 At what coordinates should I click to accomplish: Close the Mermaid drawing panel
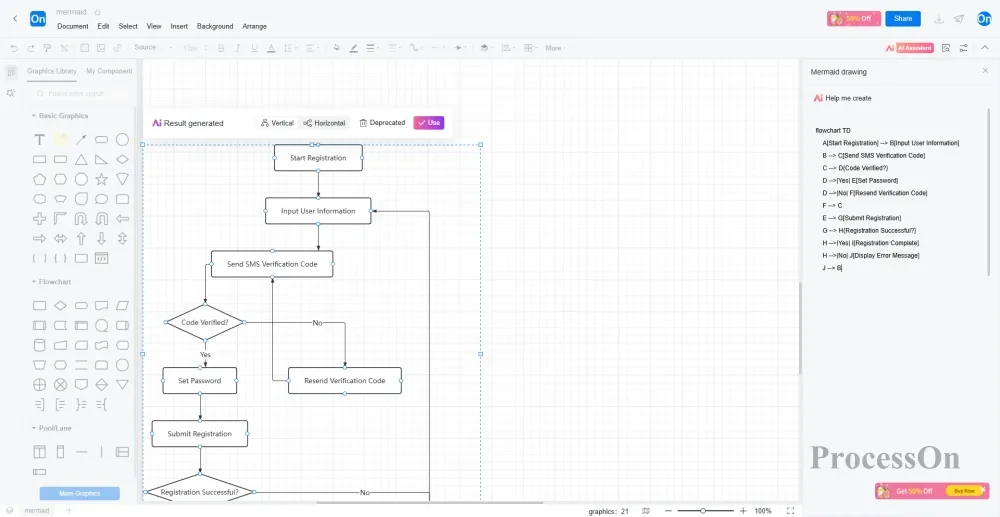pos(985,71)
